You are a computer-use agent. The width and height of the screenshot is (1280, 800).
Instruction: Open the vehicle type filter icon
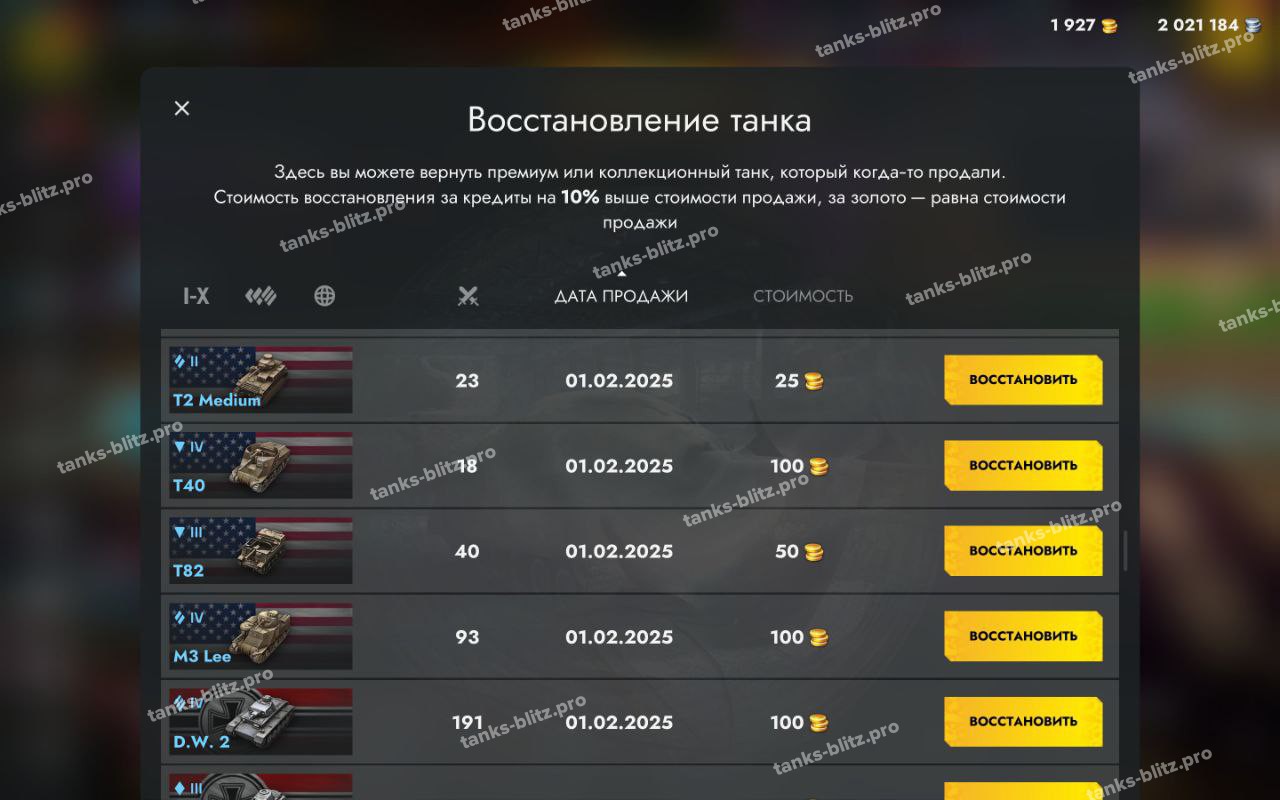point(261,296)
